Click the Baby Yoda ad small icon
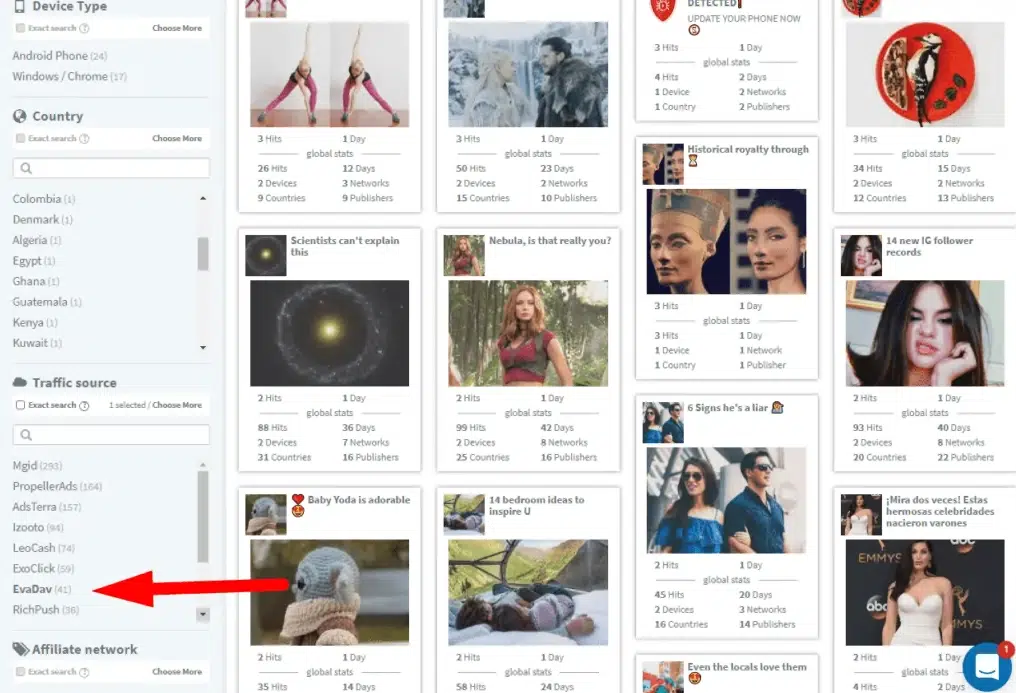 tap(266, 514)
